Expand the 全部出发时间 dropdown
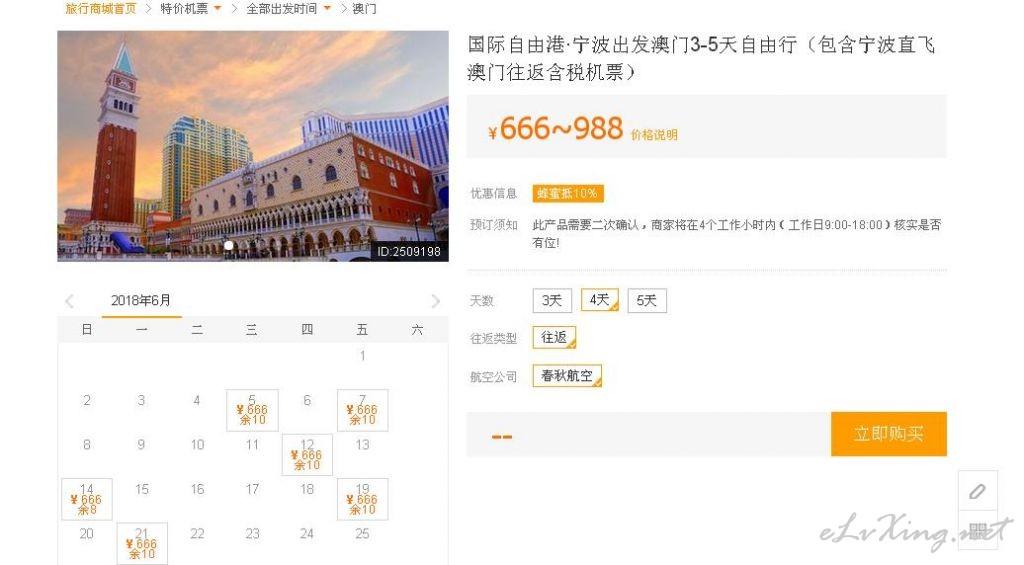The height and width of the screenshot is (565, 1024). 288,8
